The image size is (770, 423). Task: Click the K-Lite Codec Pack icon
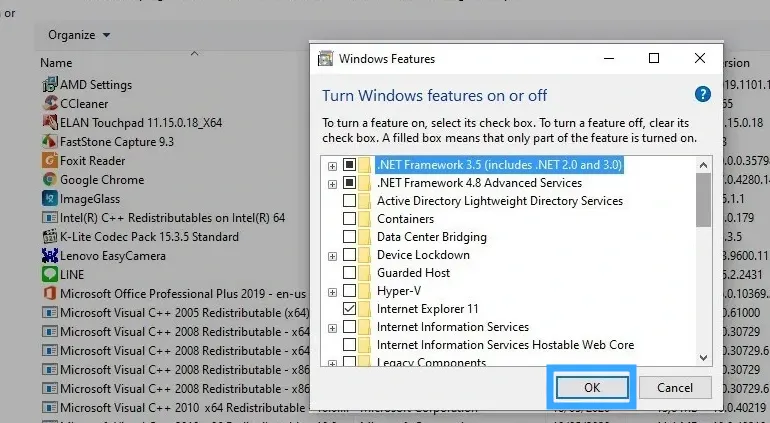click(x=50, y=237)
